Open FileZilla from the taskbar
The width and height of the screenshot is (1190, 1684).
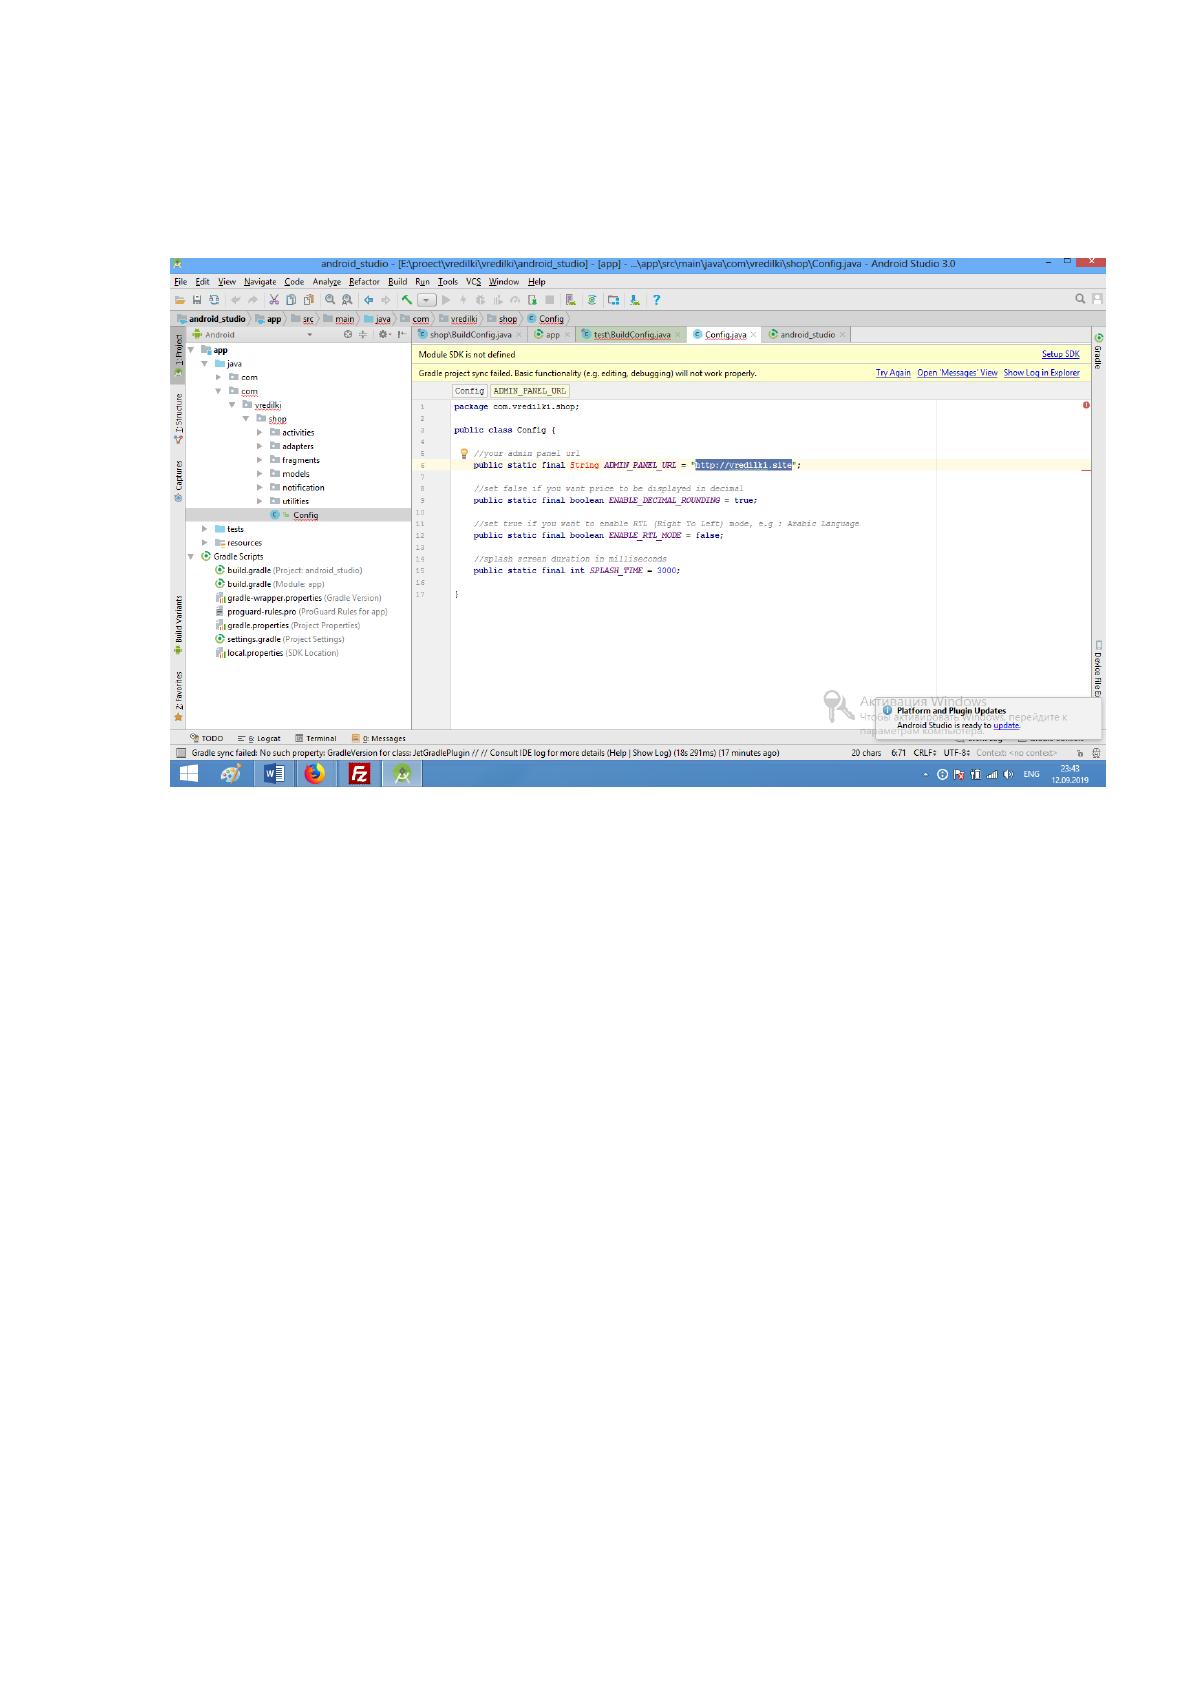pos(359,773)
